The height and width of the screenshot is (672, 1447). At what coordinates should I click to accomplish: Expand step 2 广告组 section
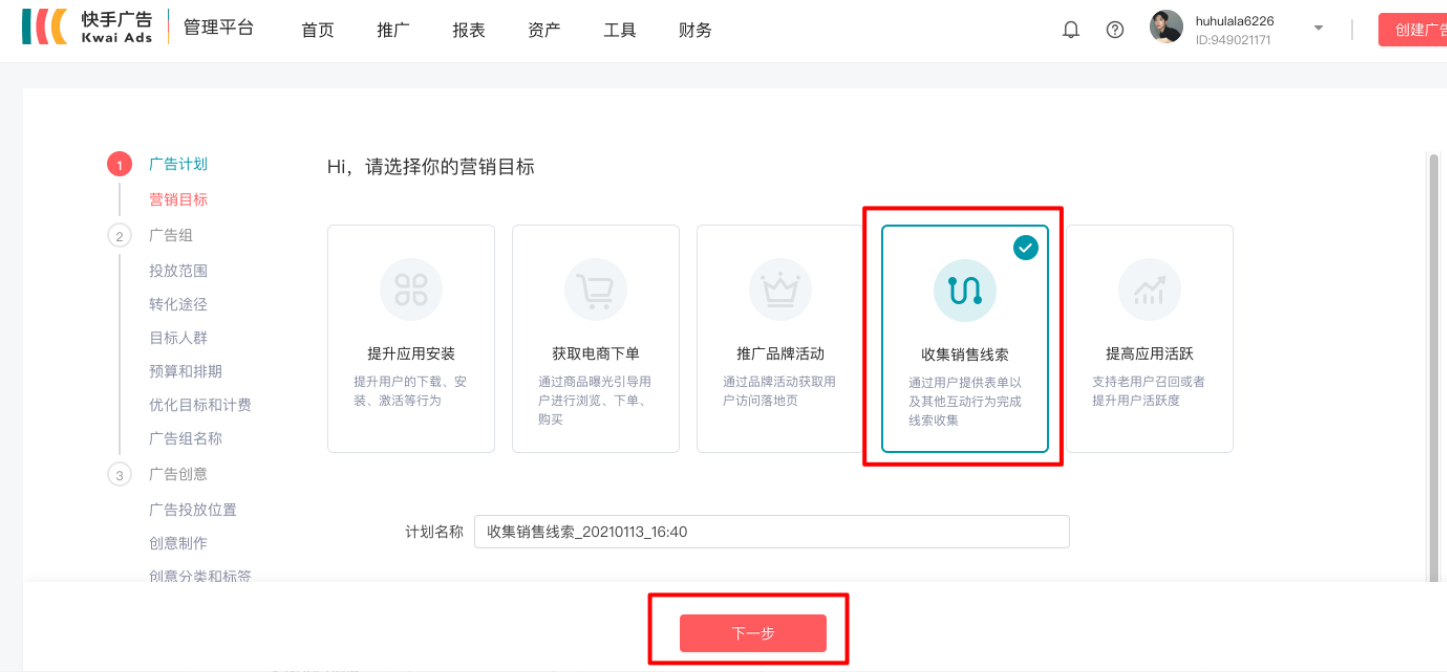pos(170,234)
